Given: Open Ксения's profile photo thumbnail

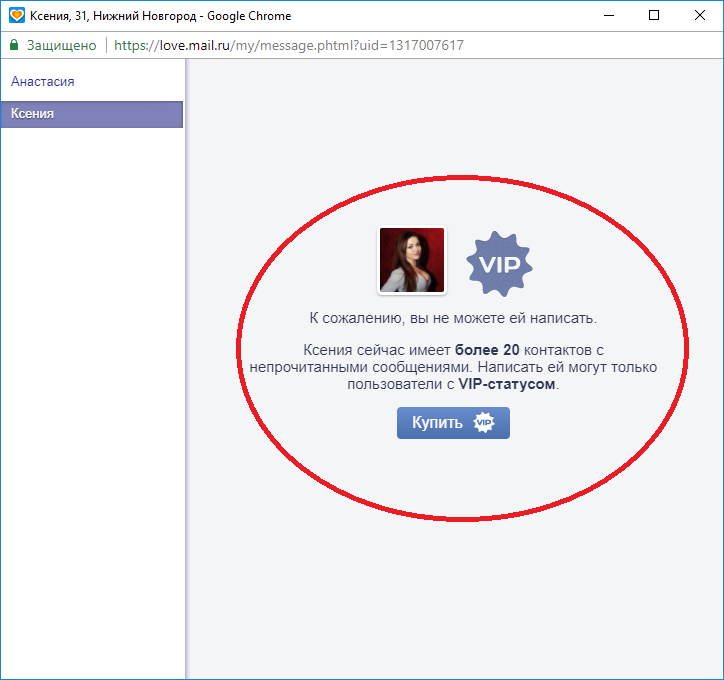Looking at the screenshot, I should pyautogui.click(x=411, y=260).
